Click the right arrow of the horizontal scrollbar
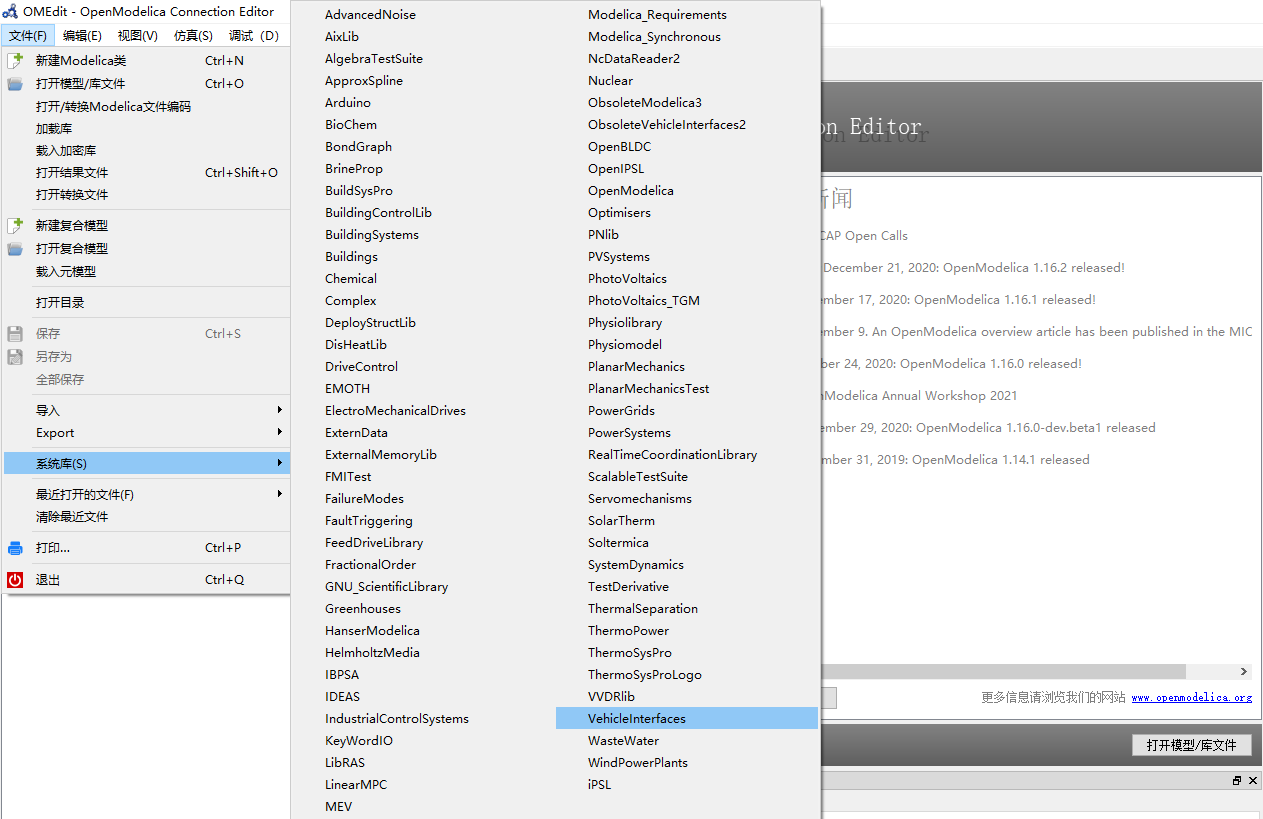The width and height of the screenshot is (1263, 819). click(1244, 671)
